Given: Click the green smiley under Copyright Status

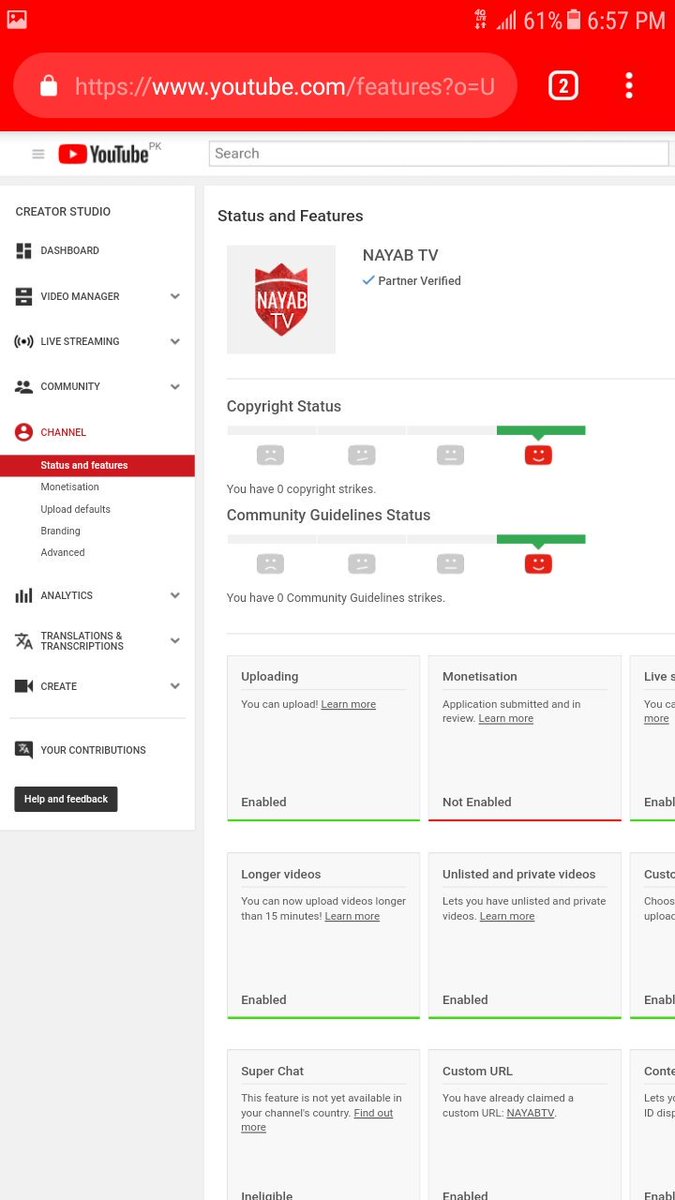Looking at the screenshot, I should 538,455.
